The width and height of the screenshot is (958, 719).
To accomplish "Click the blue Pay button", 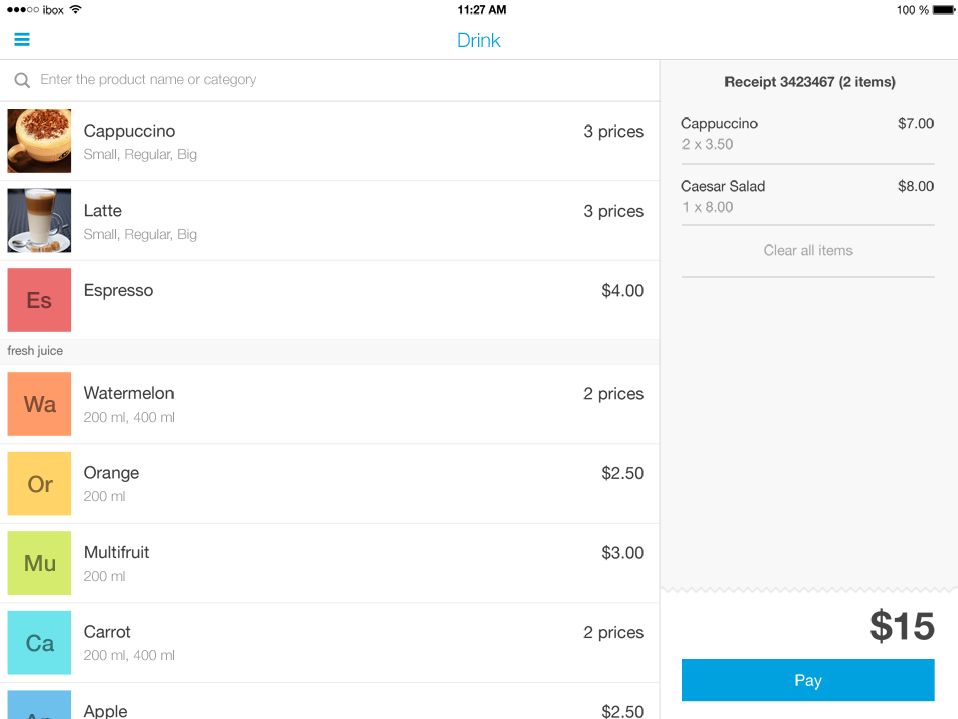I will coord(808,680).
